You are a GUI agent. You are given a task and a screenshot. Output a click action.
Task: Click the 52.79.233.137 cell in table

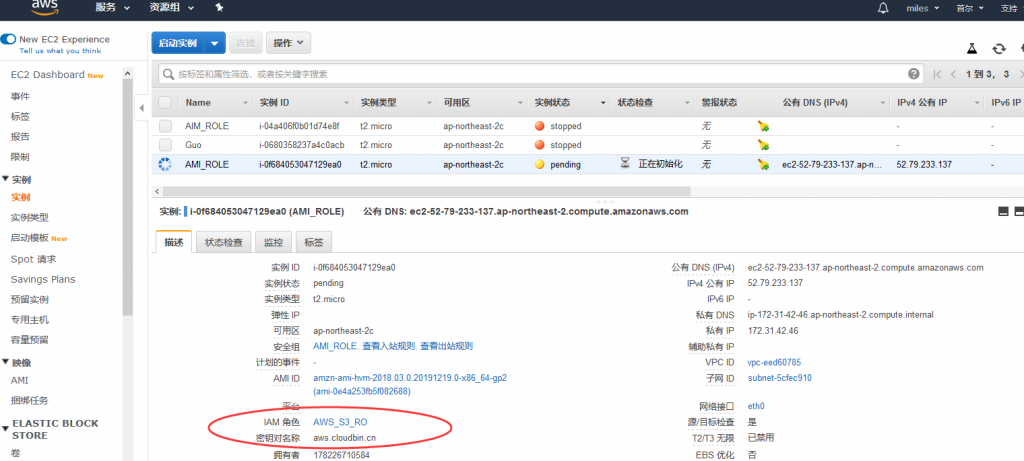pos(924,165)
